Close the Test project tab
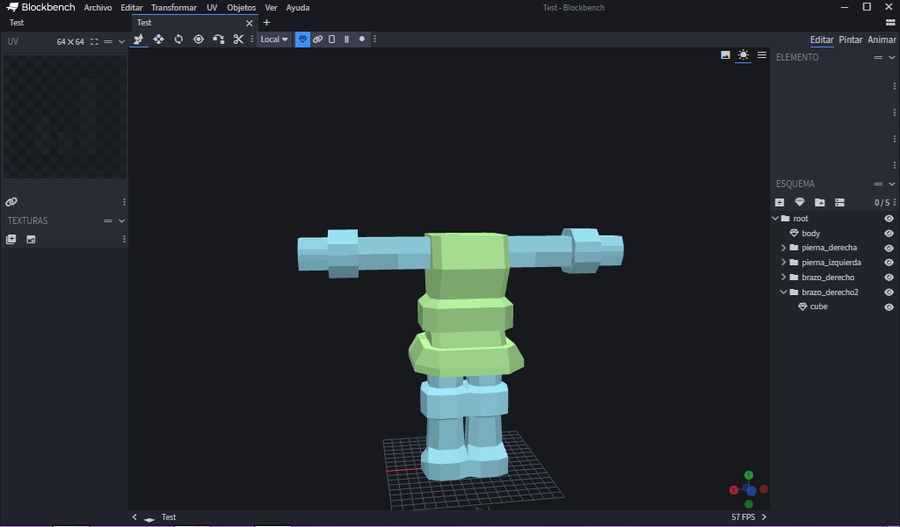The image size is (900, 527). (x=249, y=23)
